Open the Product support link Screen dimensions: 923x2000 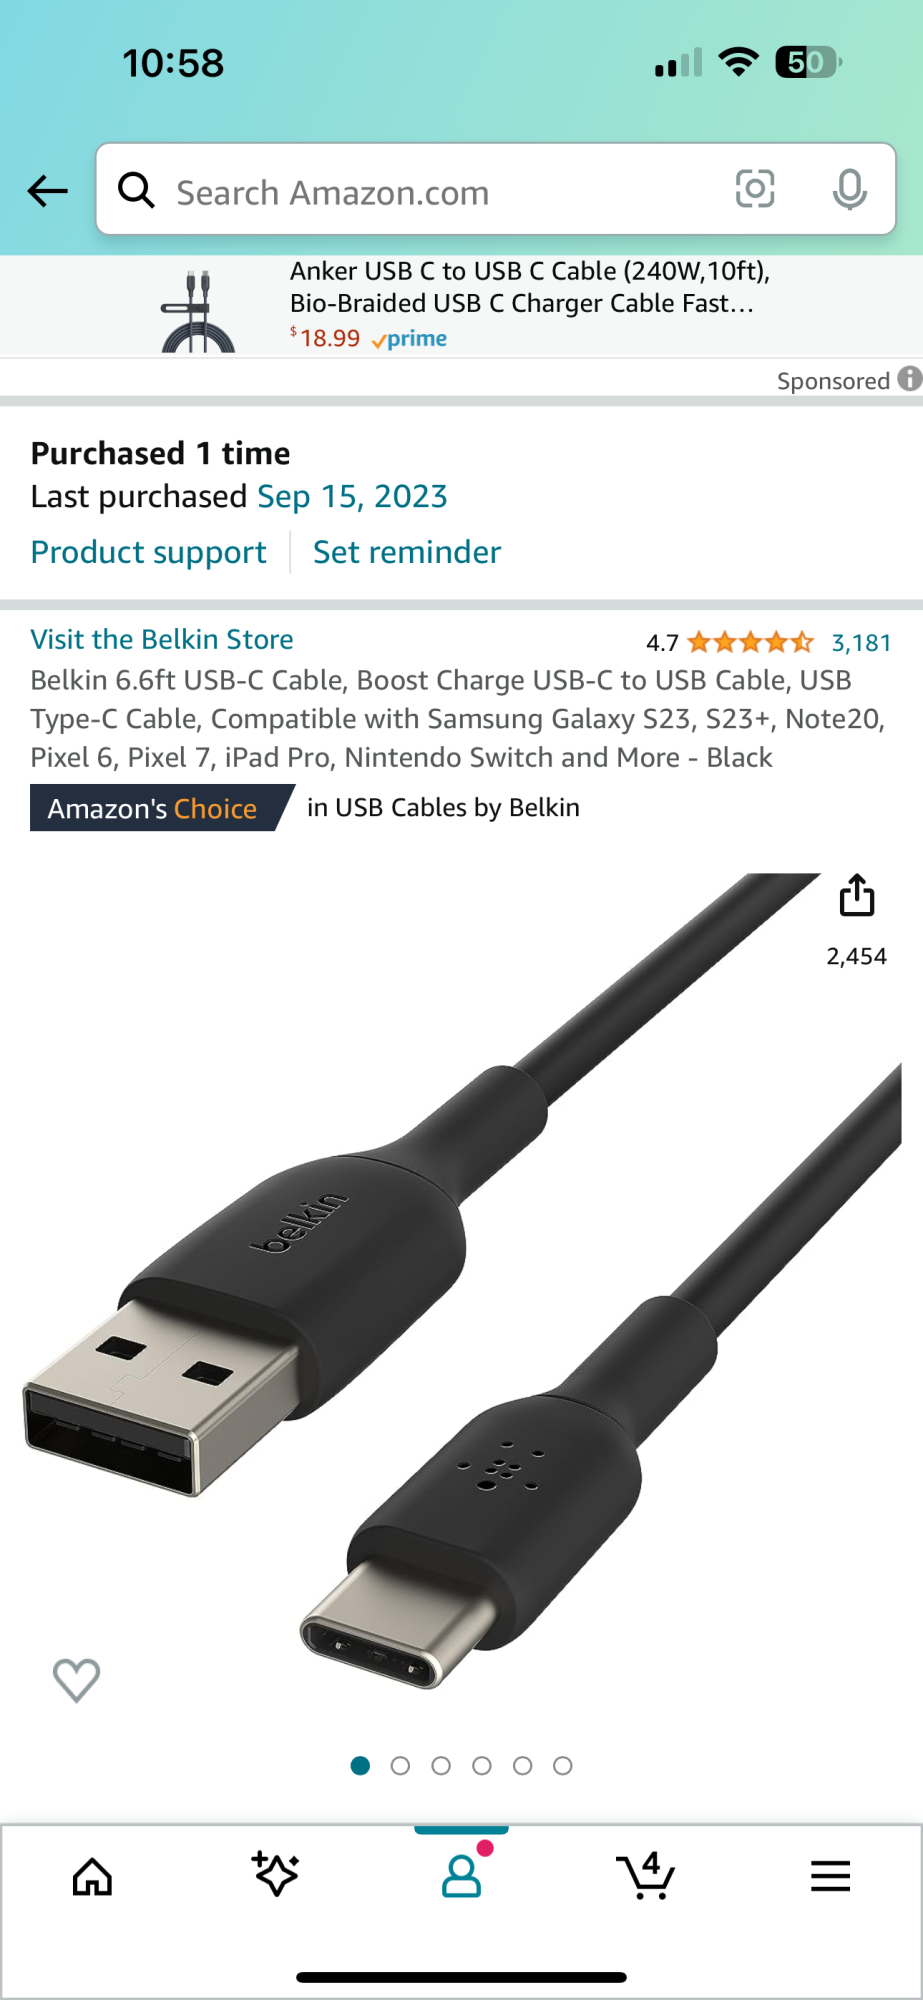tap(149, 552)
